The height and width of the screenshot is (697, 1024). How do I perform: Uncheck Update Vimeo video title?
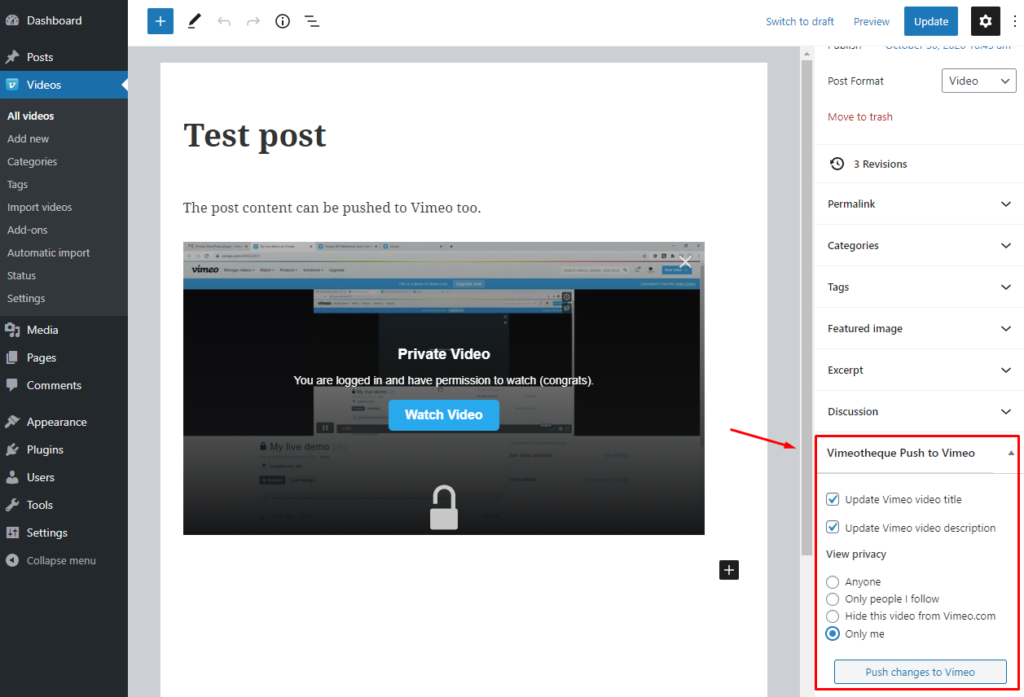833,499
